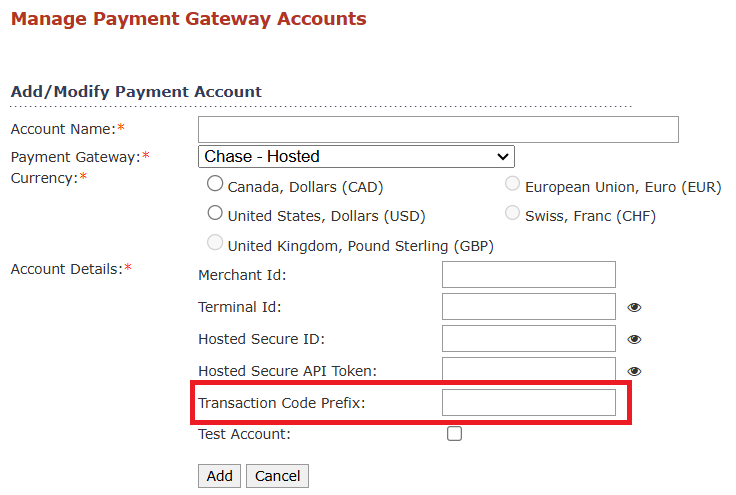The image size is (736, 495).
Task: Click into the Merchant Id field
Action: point(529,274)
